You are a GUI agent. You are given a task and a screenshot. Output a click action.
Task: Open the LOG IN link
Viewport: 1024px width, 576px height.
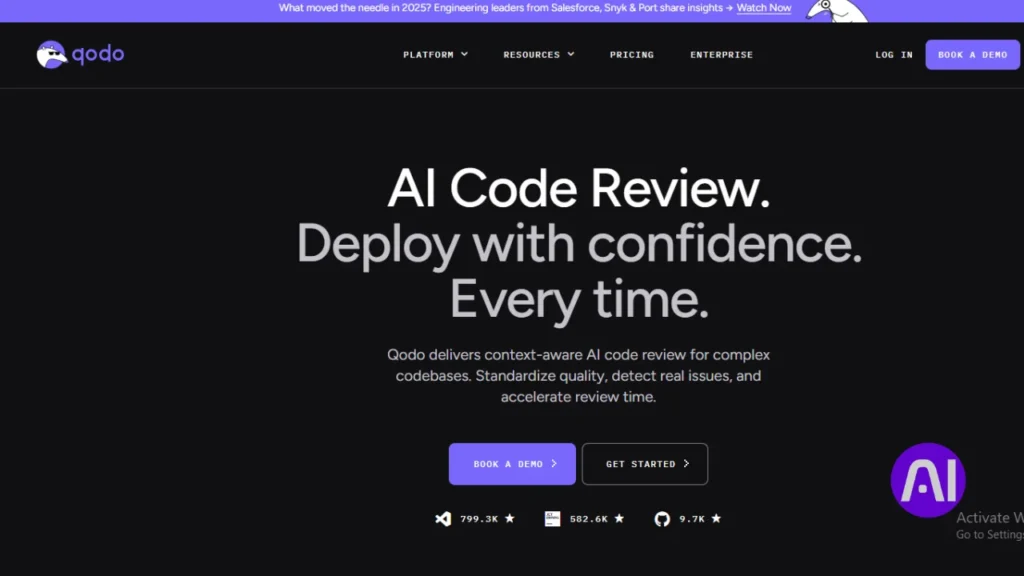(x=893, y=55)
